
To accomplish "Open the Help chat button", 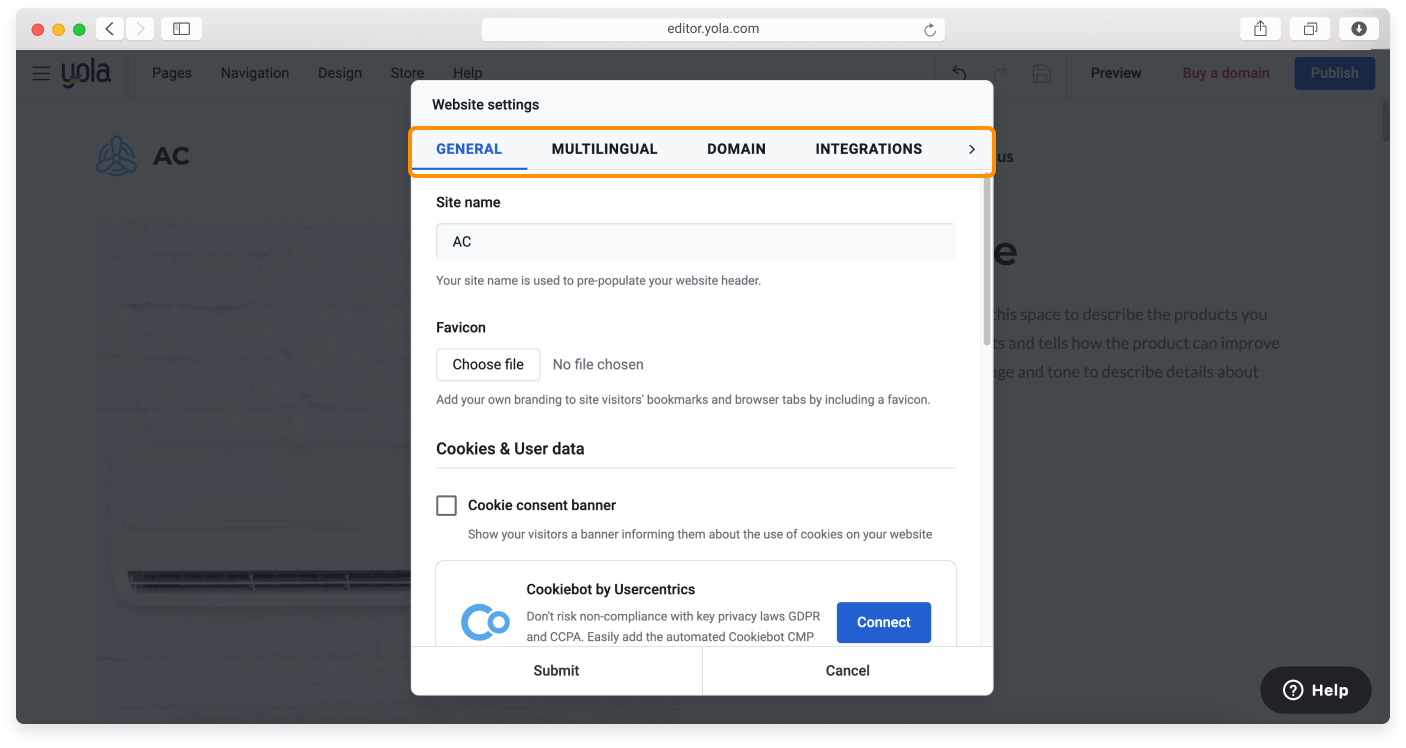I will [x=1316, y=690].
